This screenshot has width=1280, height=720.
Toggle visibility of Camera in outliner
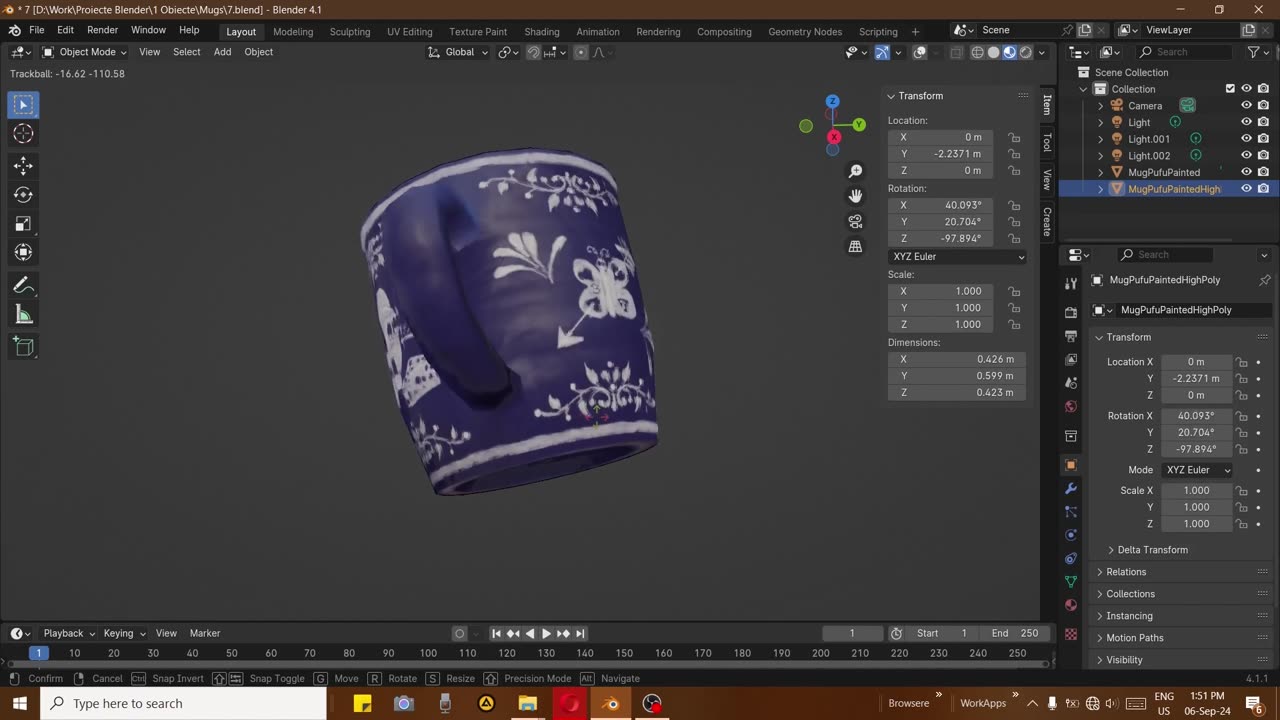tap(1247, 105)
